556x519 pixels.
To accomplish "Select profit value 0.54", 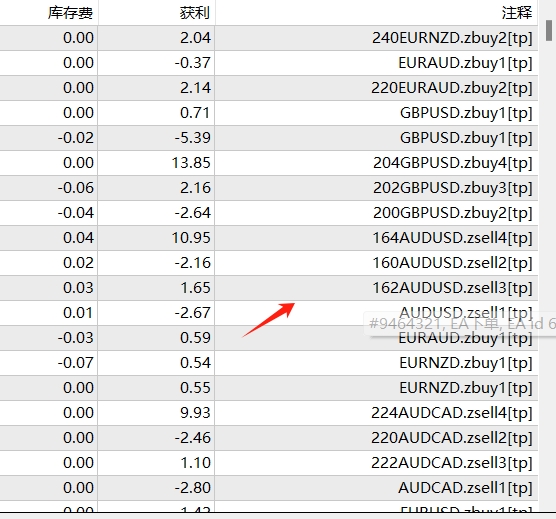I will coord(195,363).
